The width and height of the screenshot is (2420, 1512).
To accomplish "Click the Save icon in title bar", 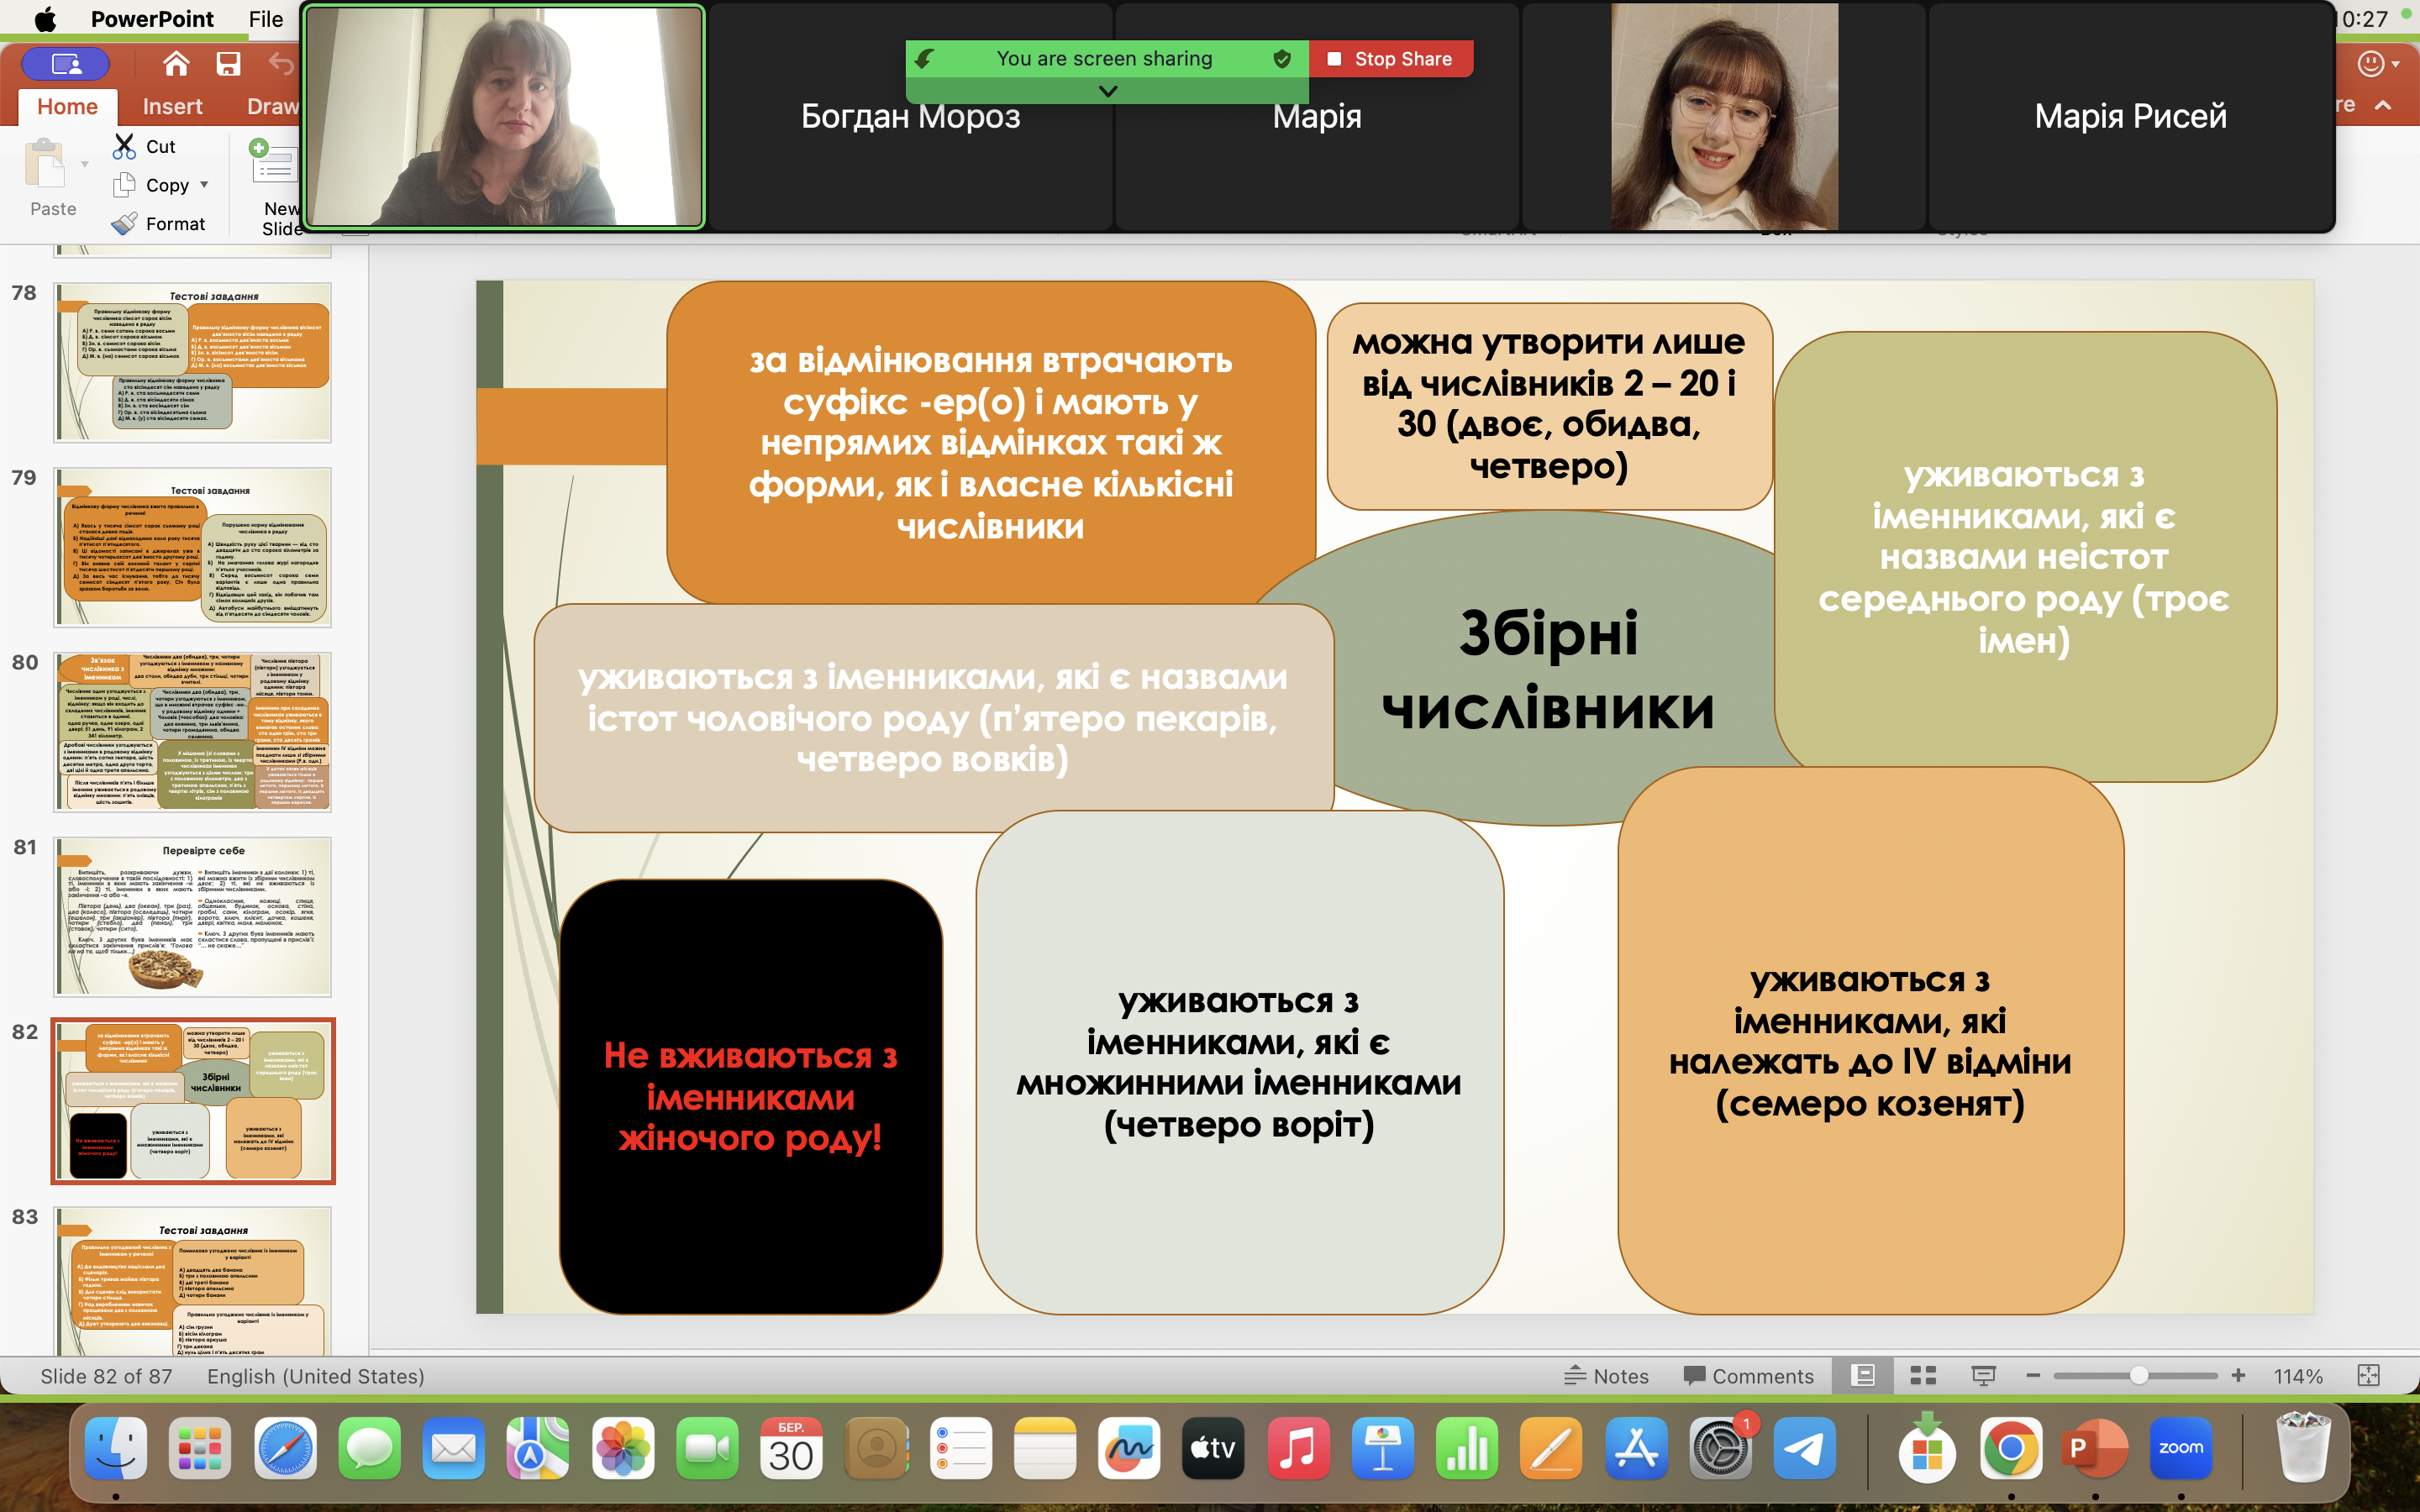I will [x=228, y=64].
